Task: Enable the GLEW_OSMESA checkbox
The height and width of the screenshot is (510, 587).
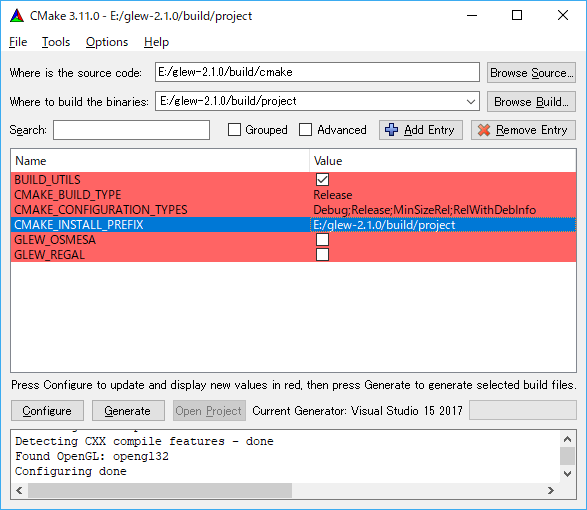Action: tap(322, 240)
